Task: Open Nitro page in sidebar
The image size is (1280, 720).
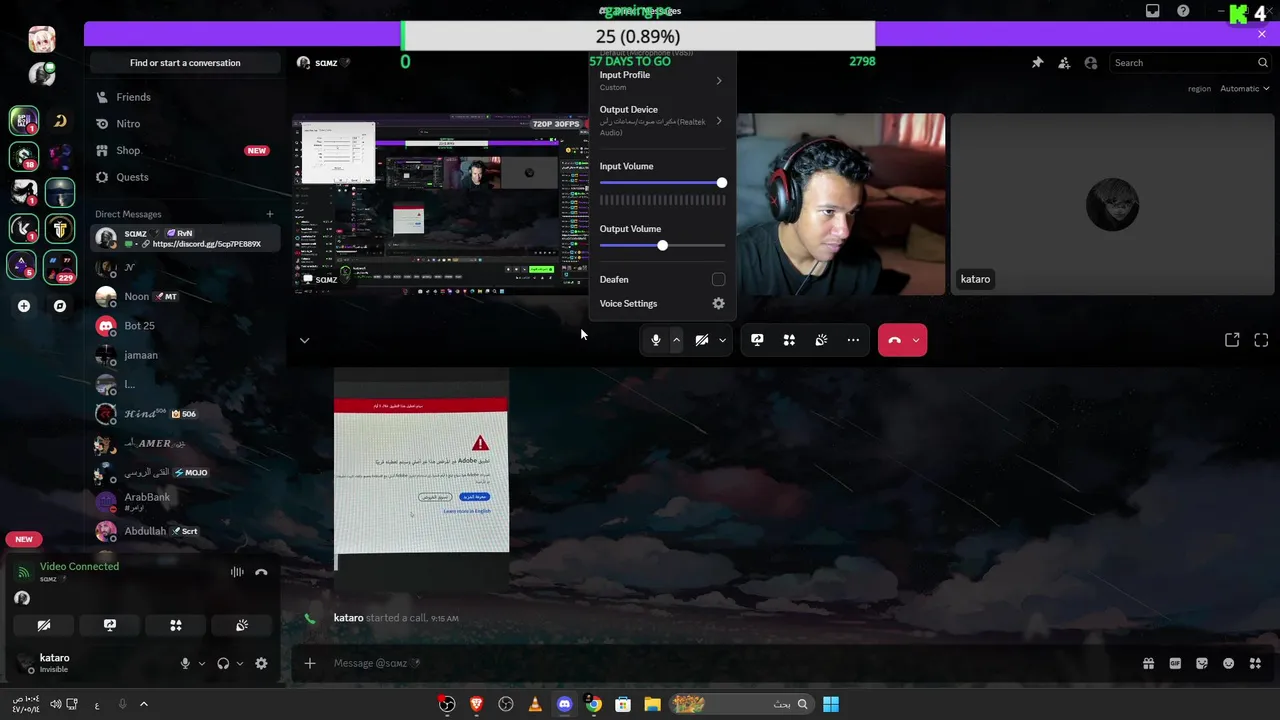Action: click(183, 124)
